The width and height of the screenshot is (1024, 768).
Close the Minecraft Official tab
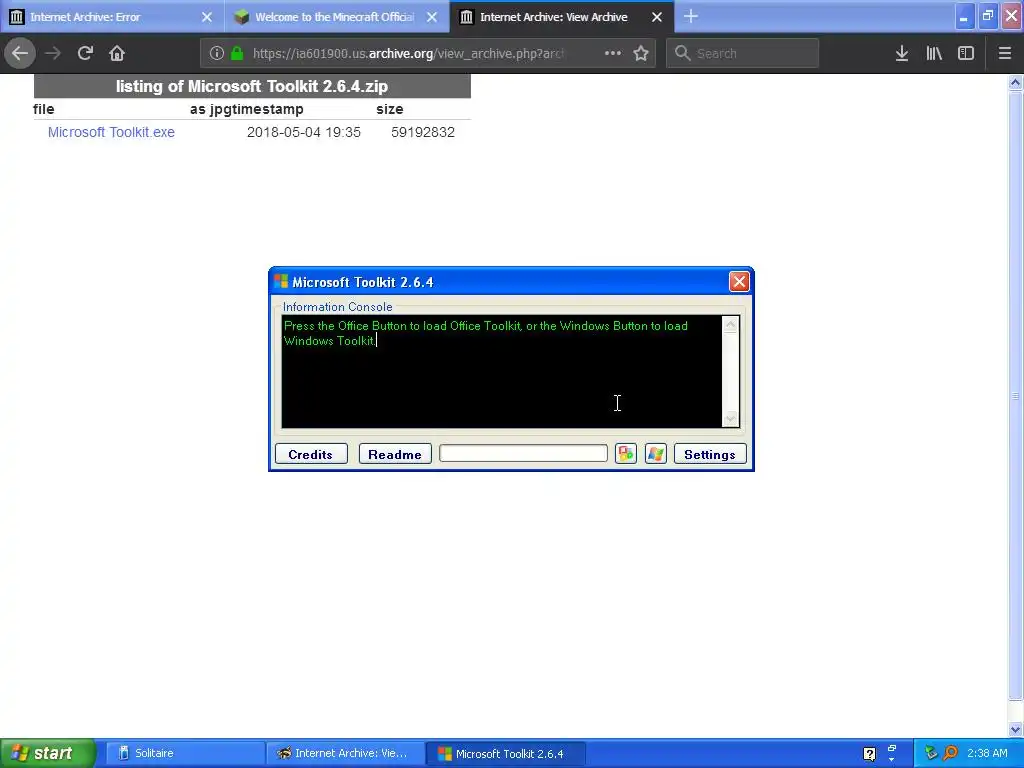432,17
